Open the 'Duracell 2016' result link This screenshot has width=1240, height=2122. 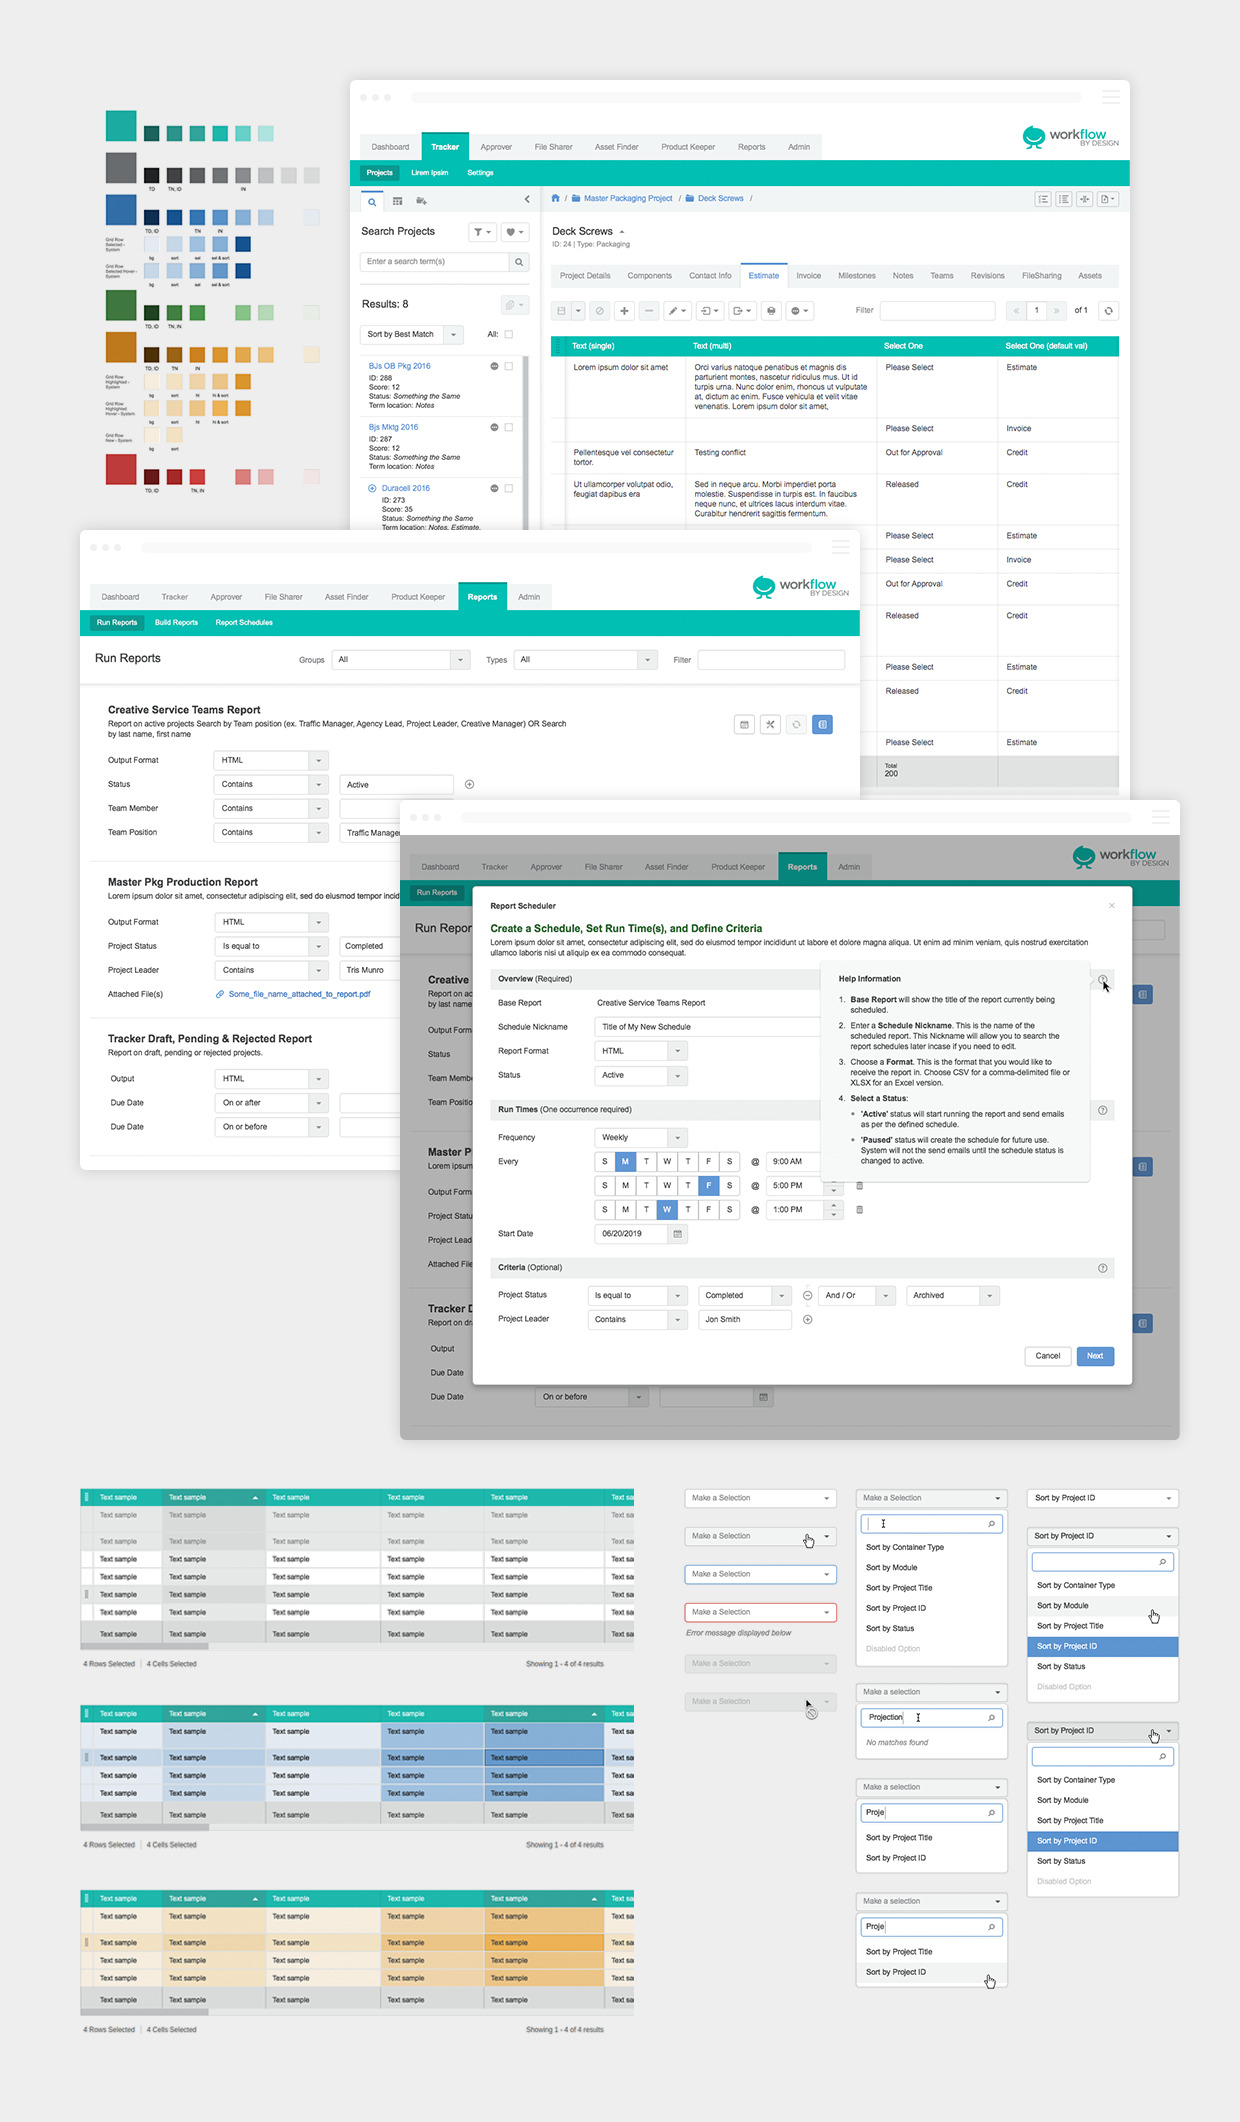(406, 489)
